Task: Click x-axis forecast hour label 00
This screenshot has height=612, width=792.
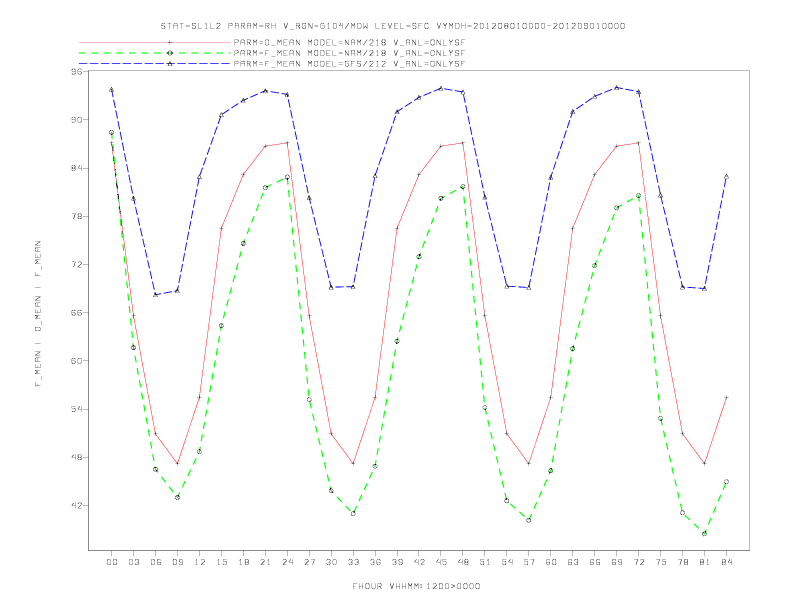Action: [112, 562]
